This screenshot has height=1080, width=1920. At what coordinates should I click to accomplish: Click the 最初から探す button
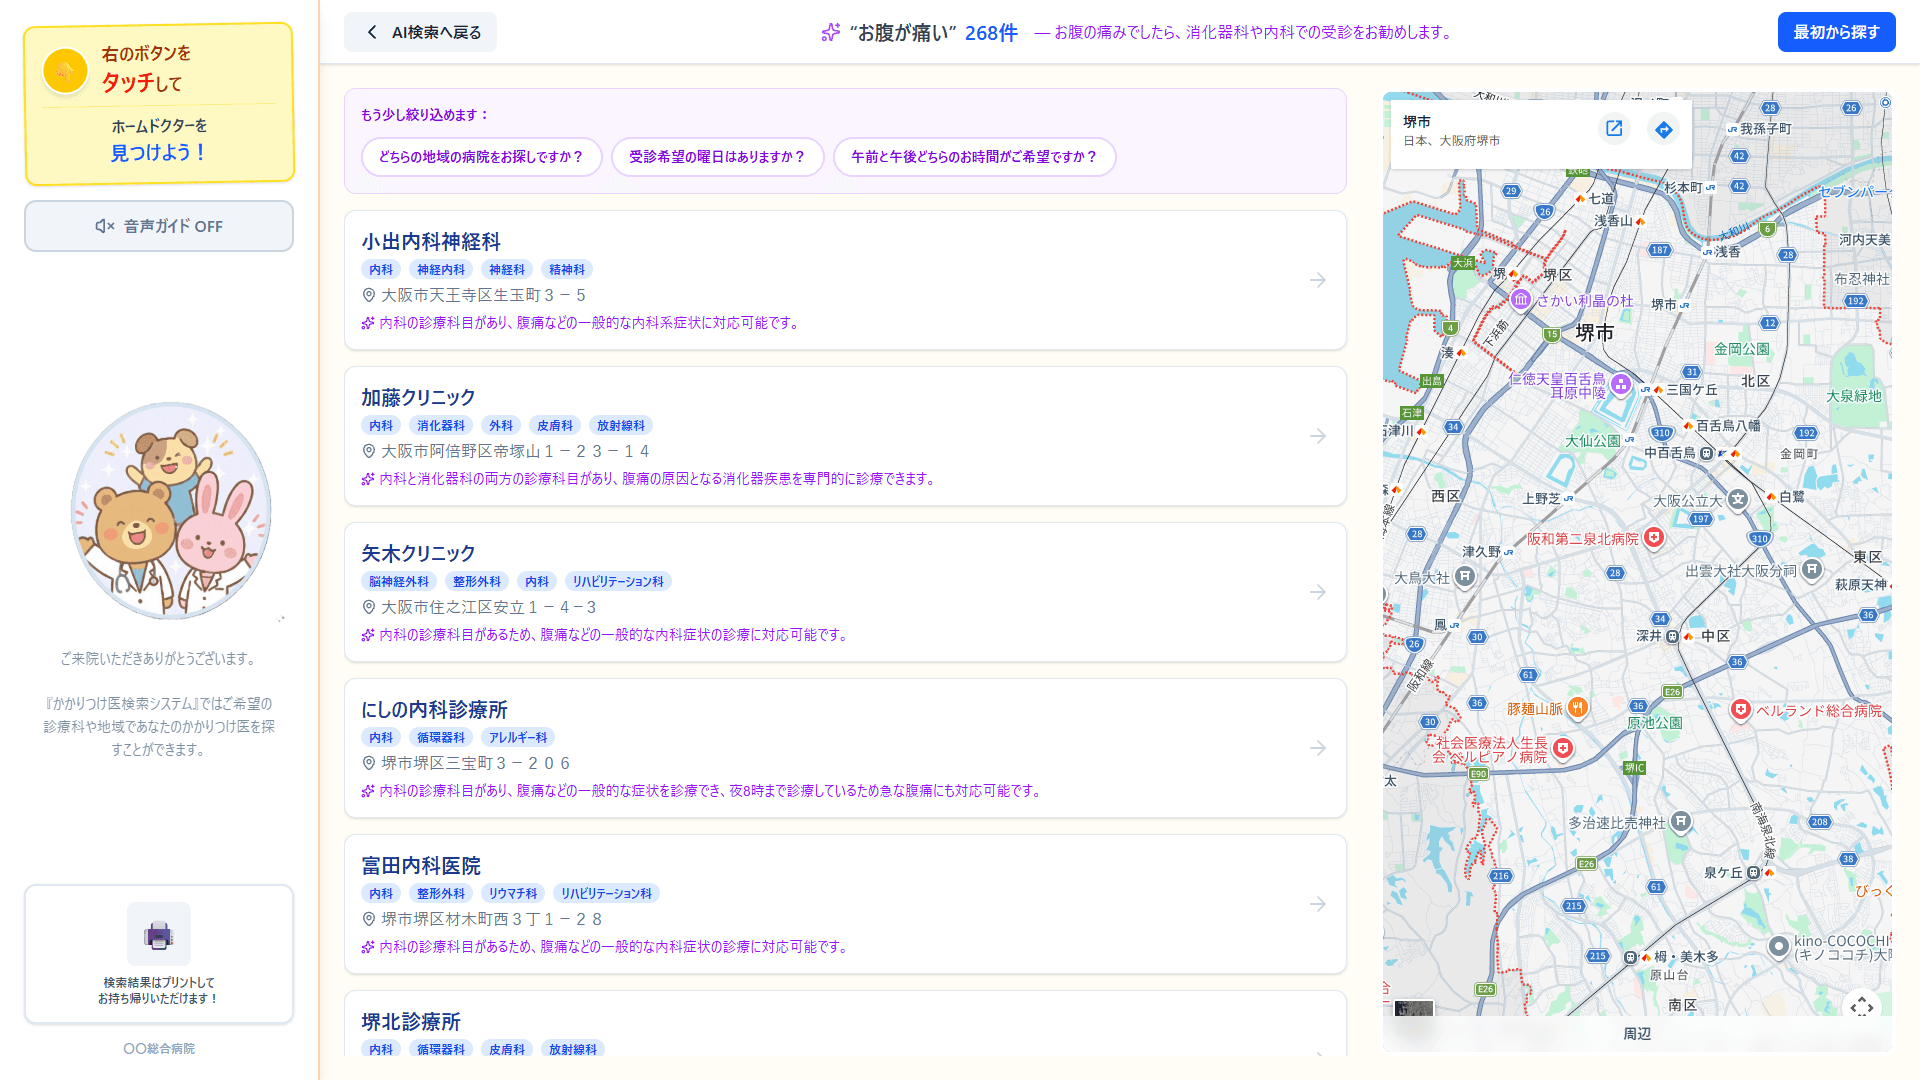[x=1836, y=31]
